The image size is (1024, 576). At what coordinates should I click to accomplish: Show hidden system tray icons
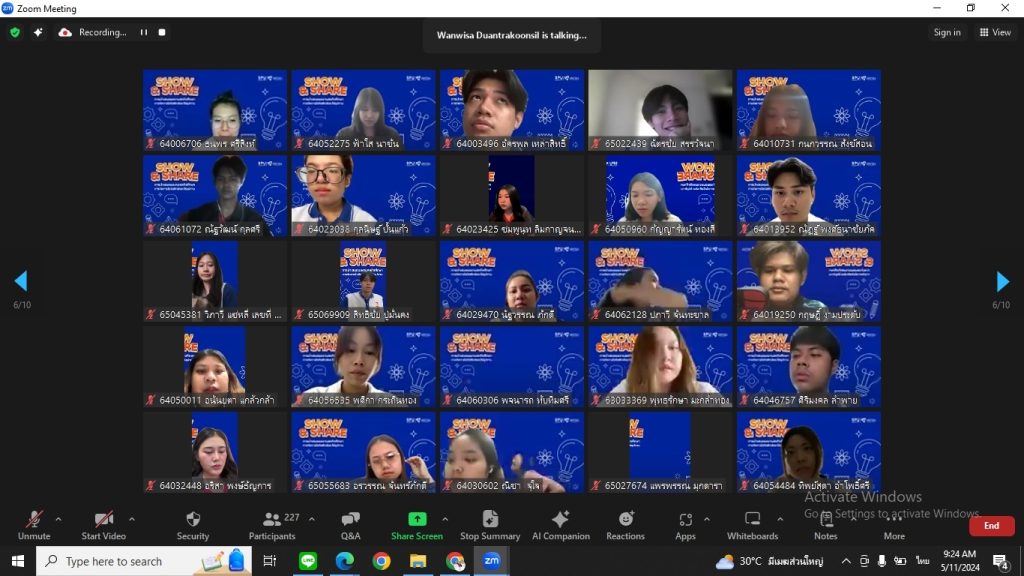846,561
